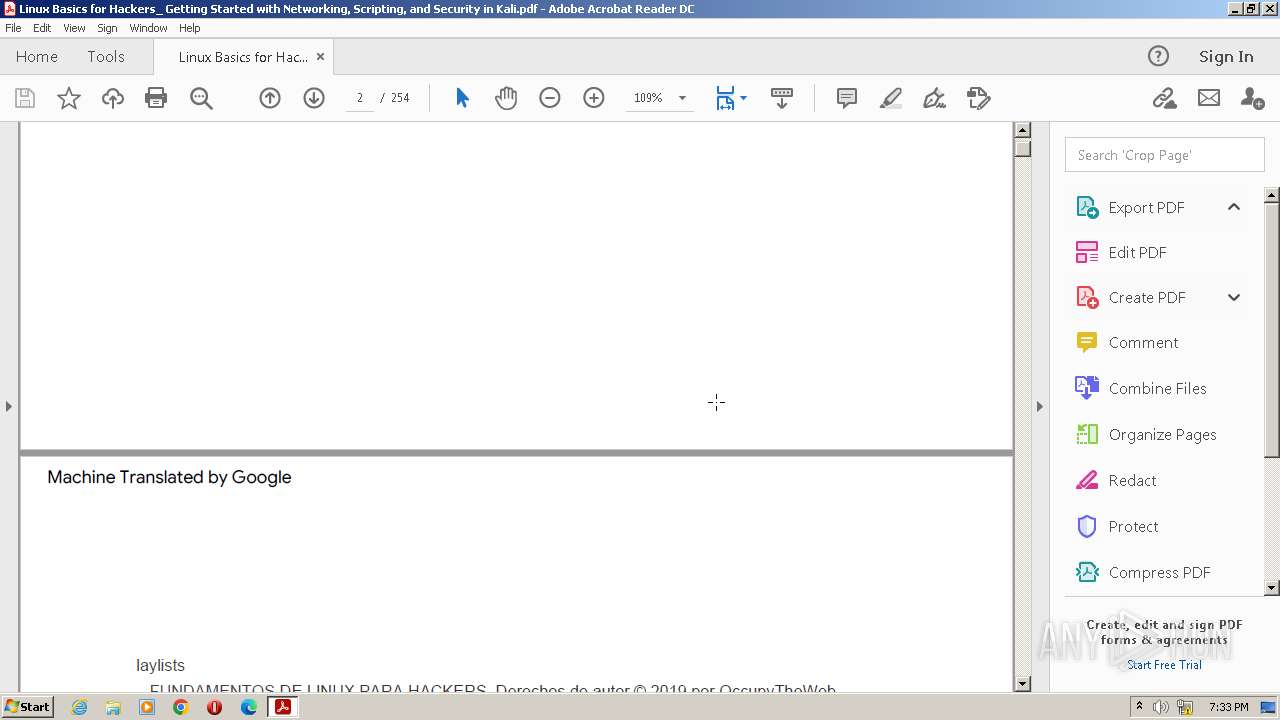Click Create PDF in the tools pane
This screenshot has height=720, width=1280.
(x=1147, y=297)
